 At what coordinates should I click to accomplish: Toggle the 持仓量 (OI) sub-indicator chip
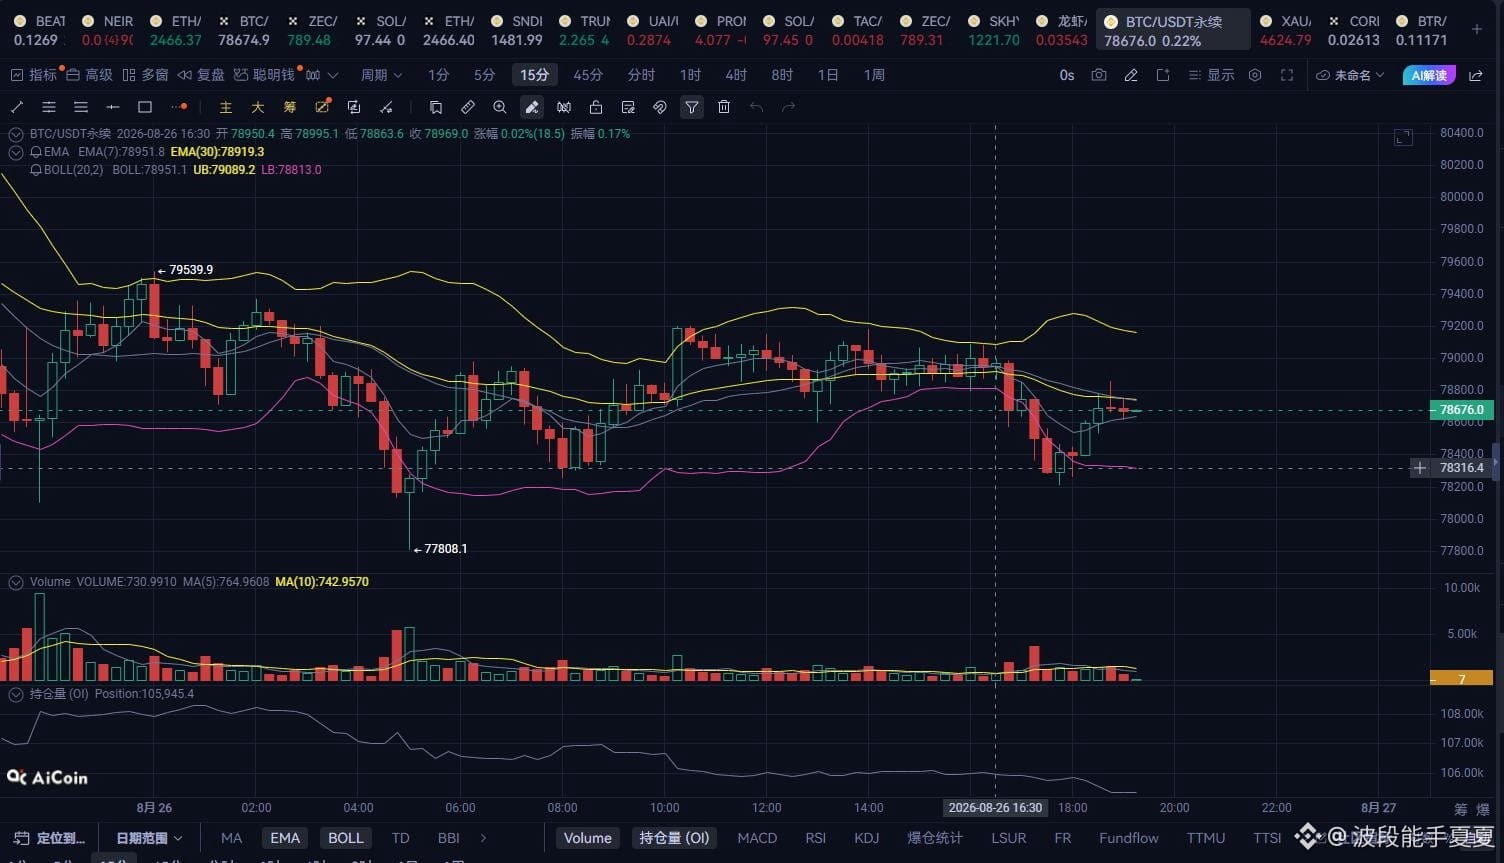click(675, 838)
